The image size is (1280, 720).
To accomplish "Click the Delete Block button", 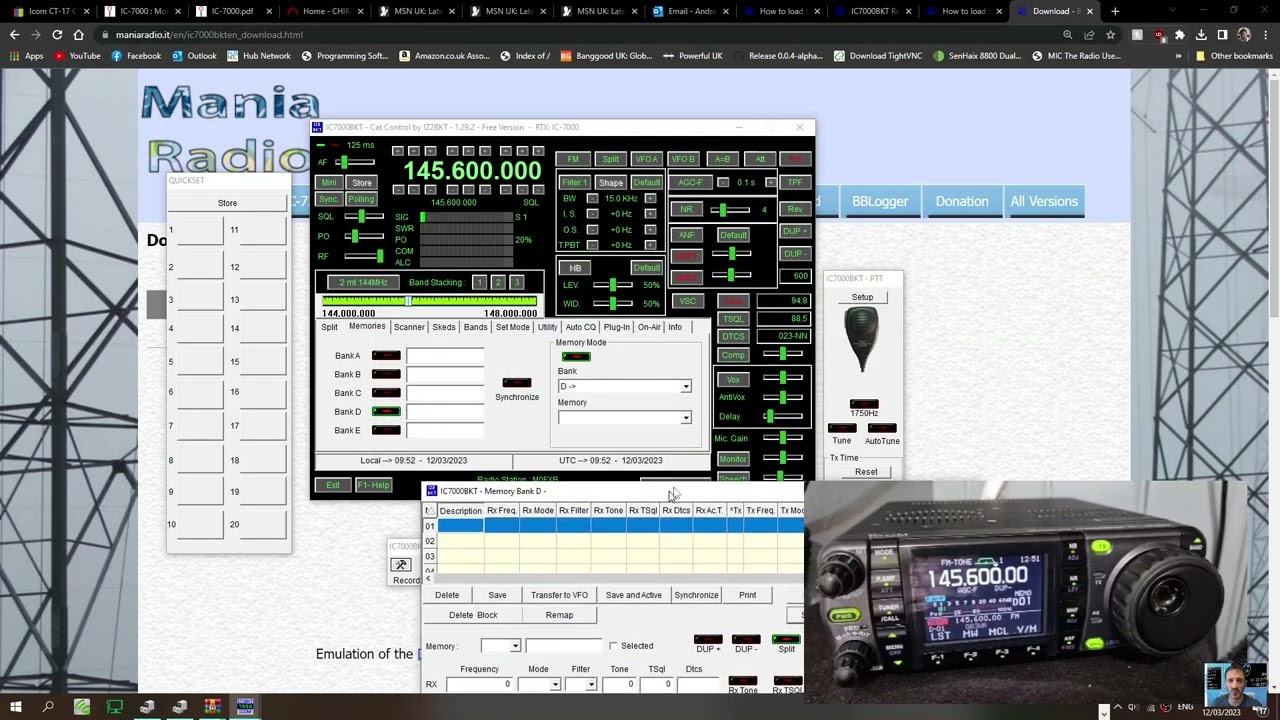I will click(473, 615).
